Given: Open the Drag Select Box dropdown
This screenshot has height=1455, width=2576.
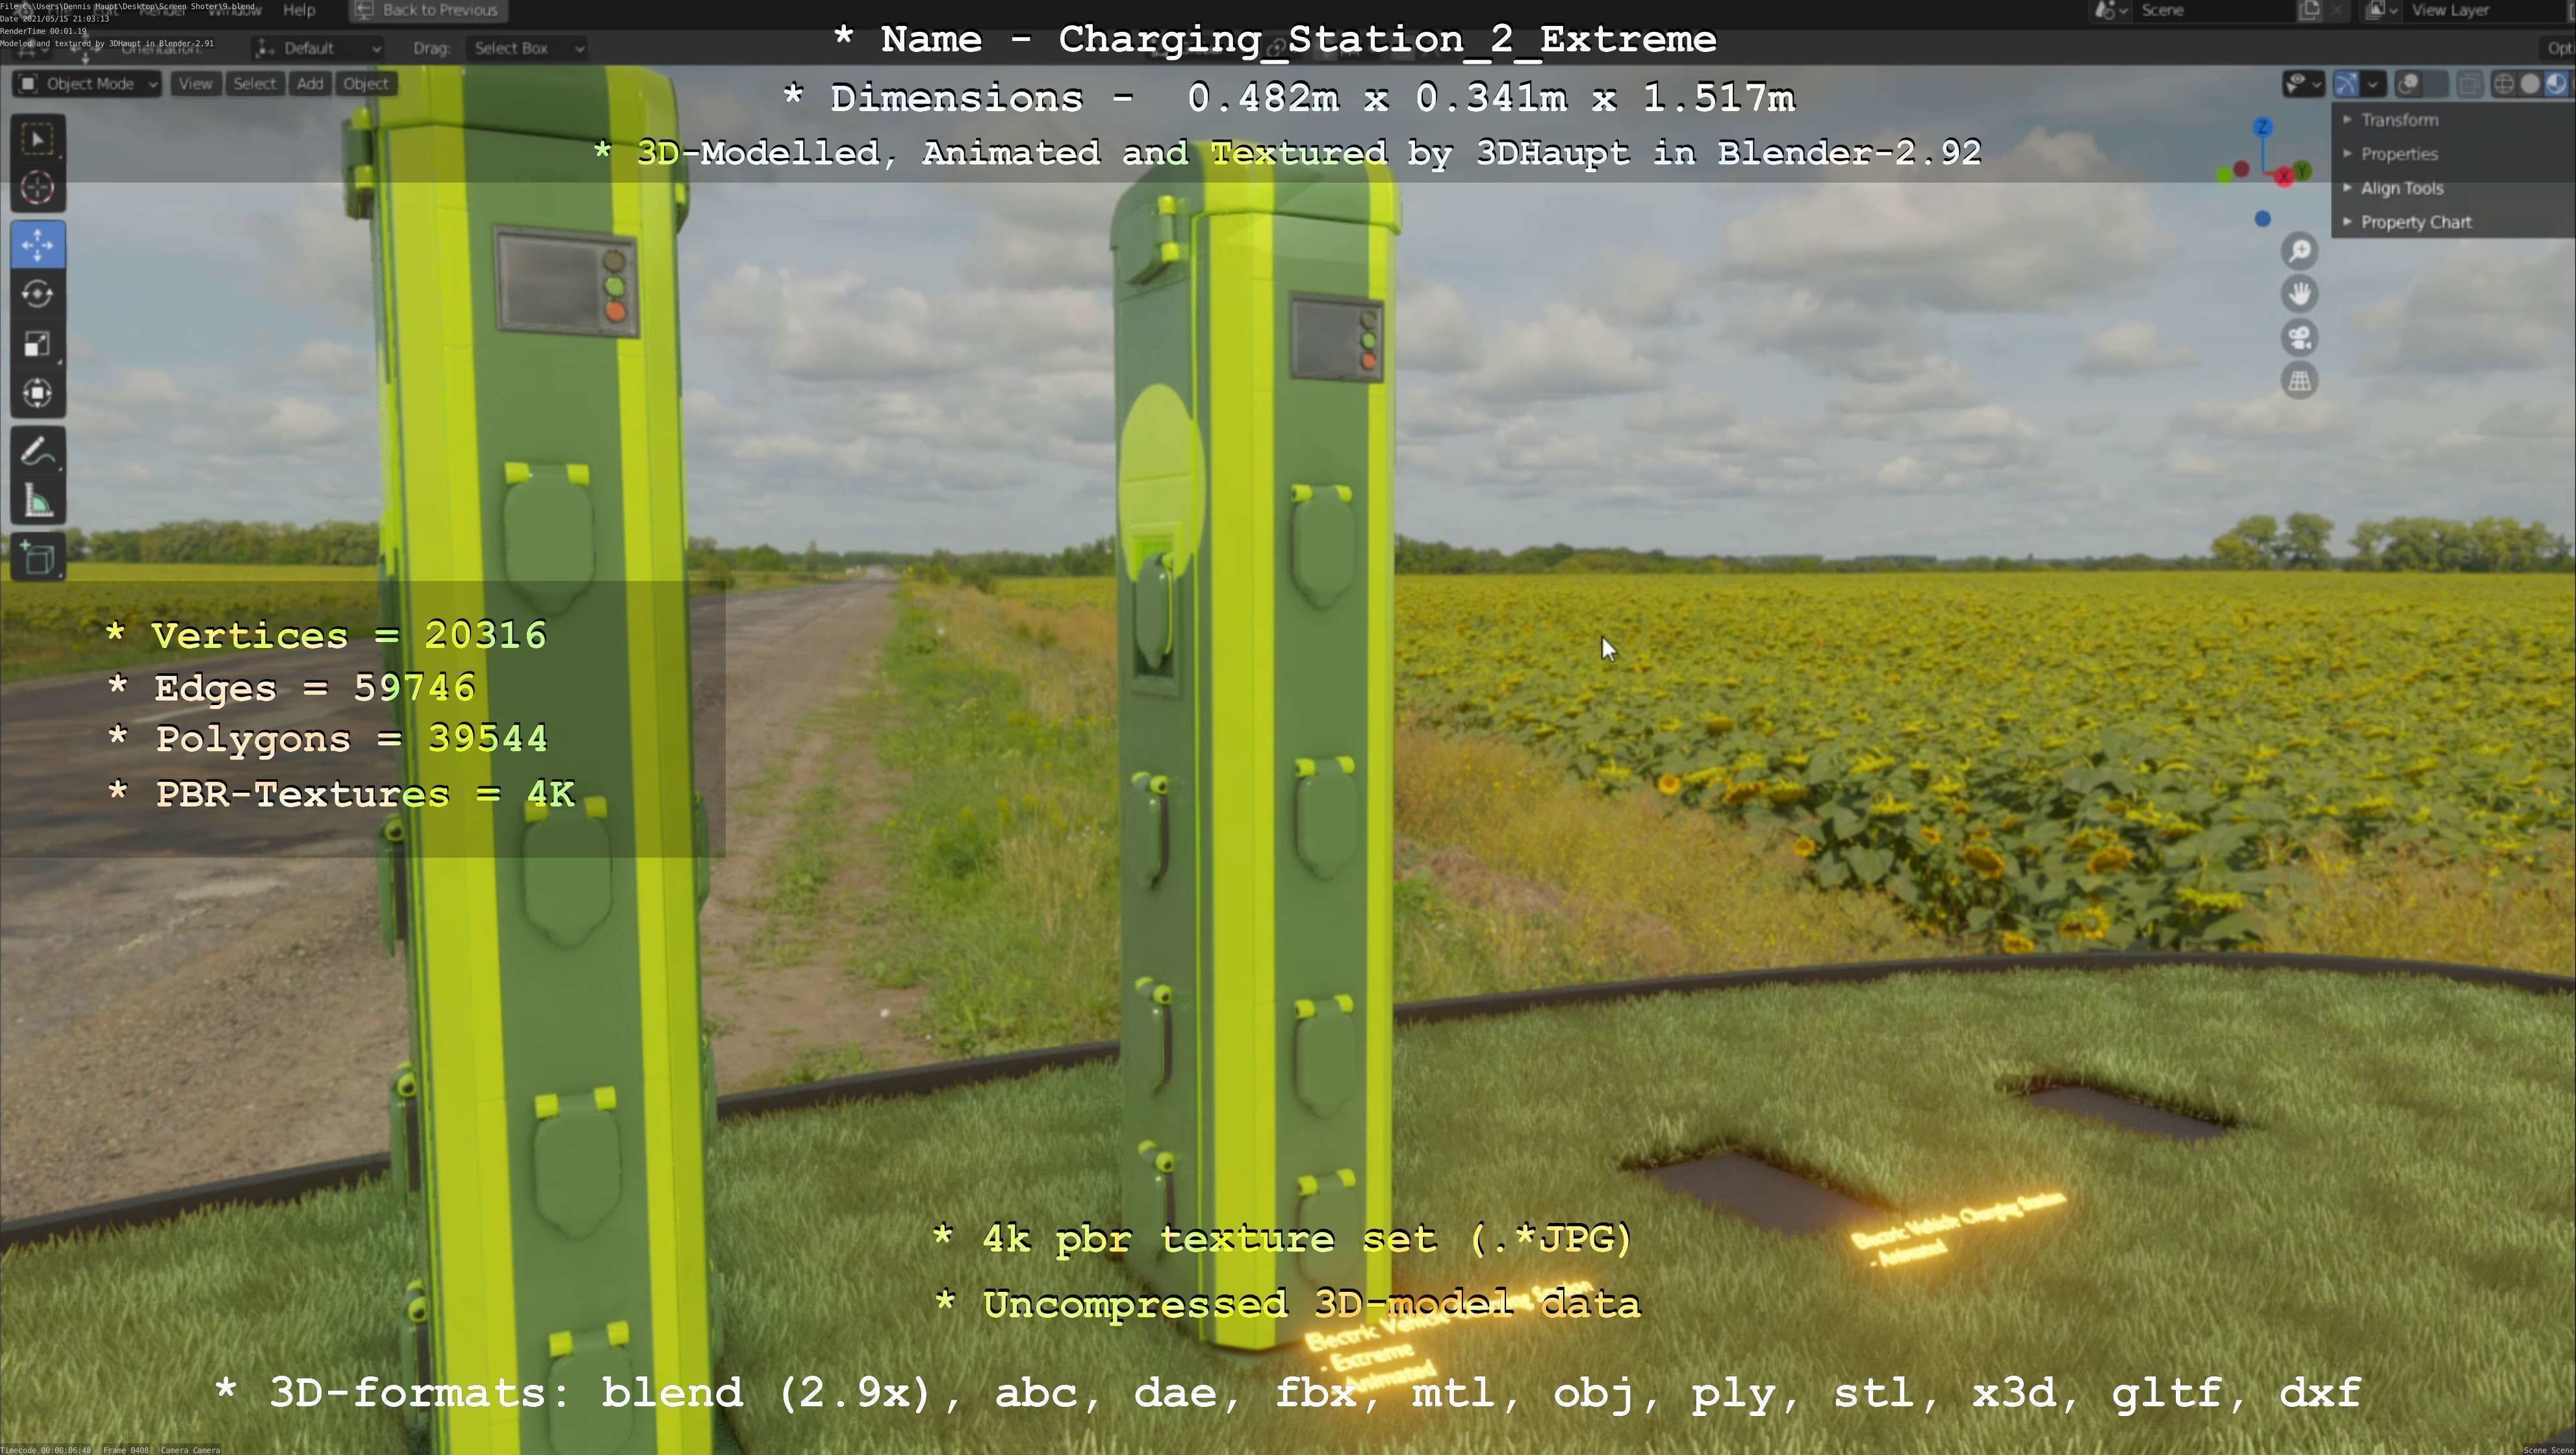Looking at the screenshot, I should coord(526,48).
